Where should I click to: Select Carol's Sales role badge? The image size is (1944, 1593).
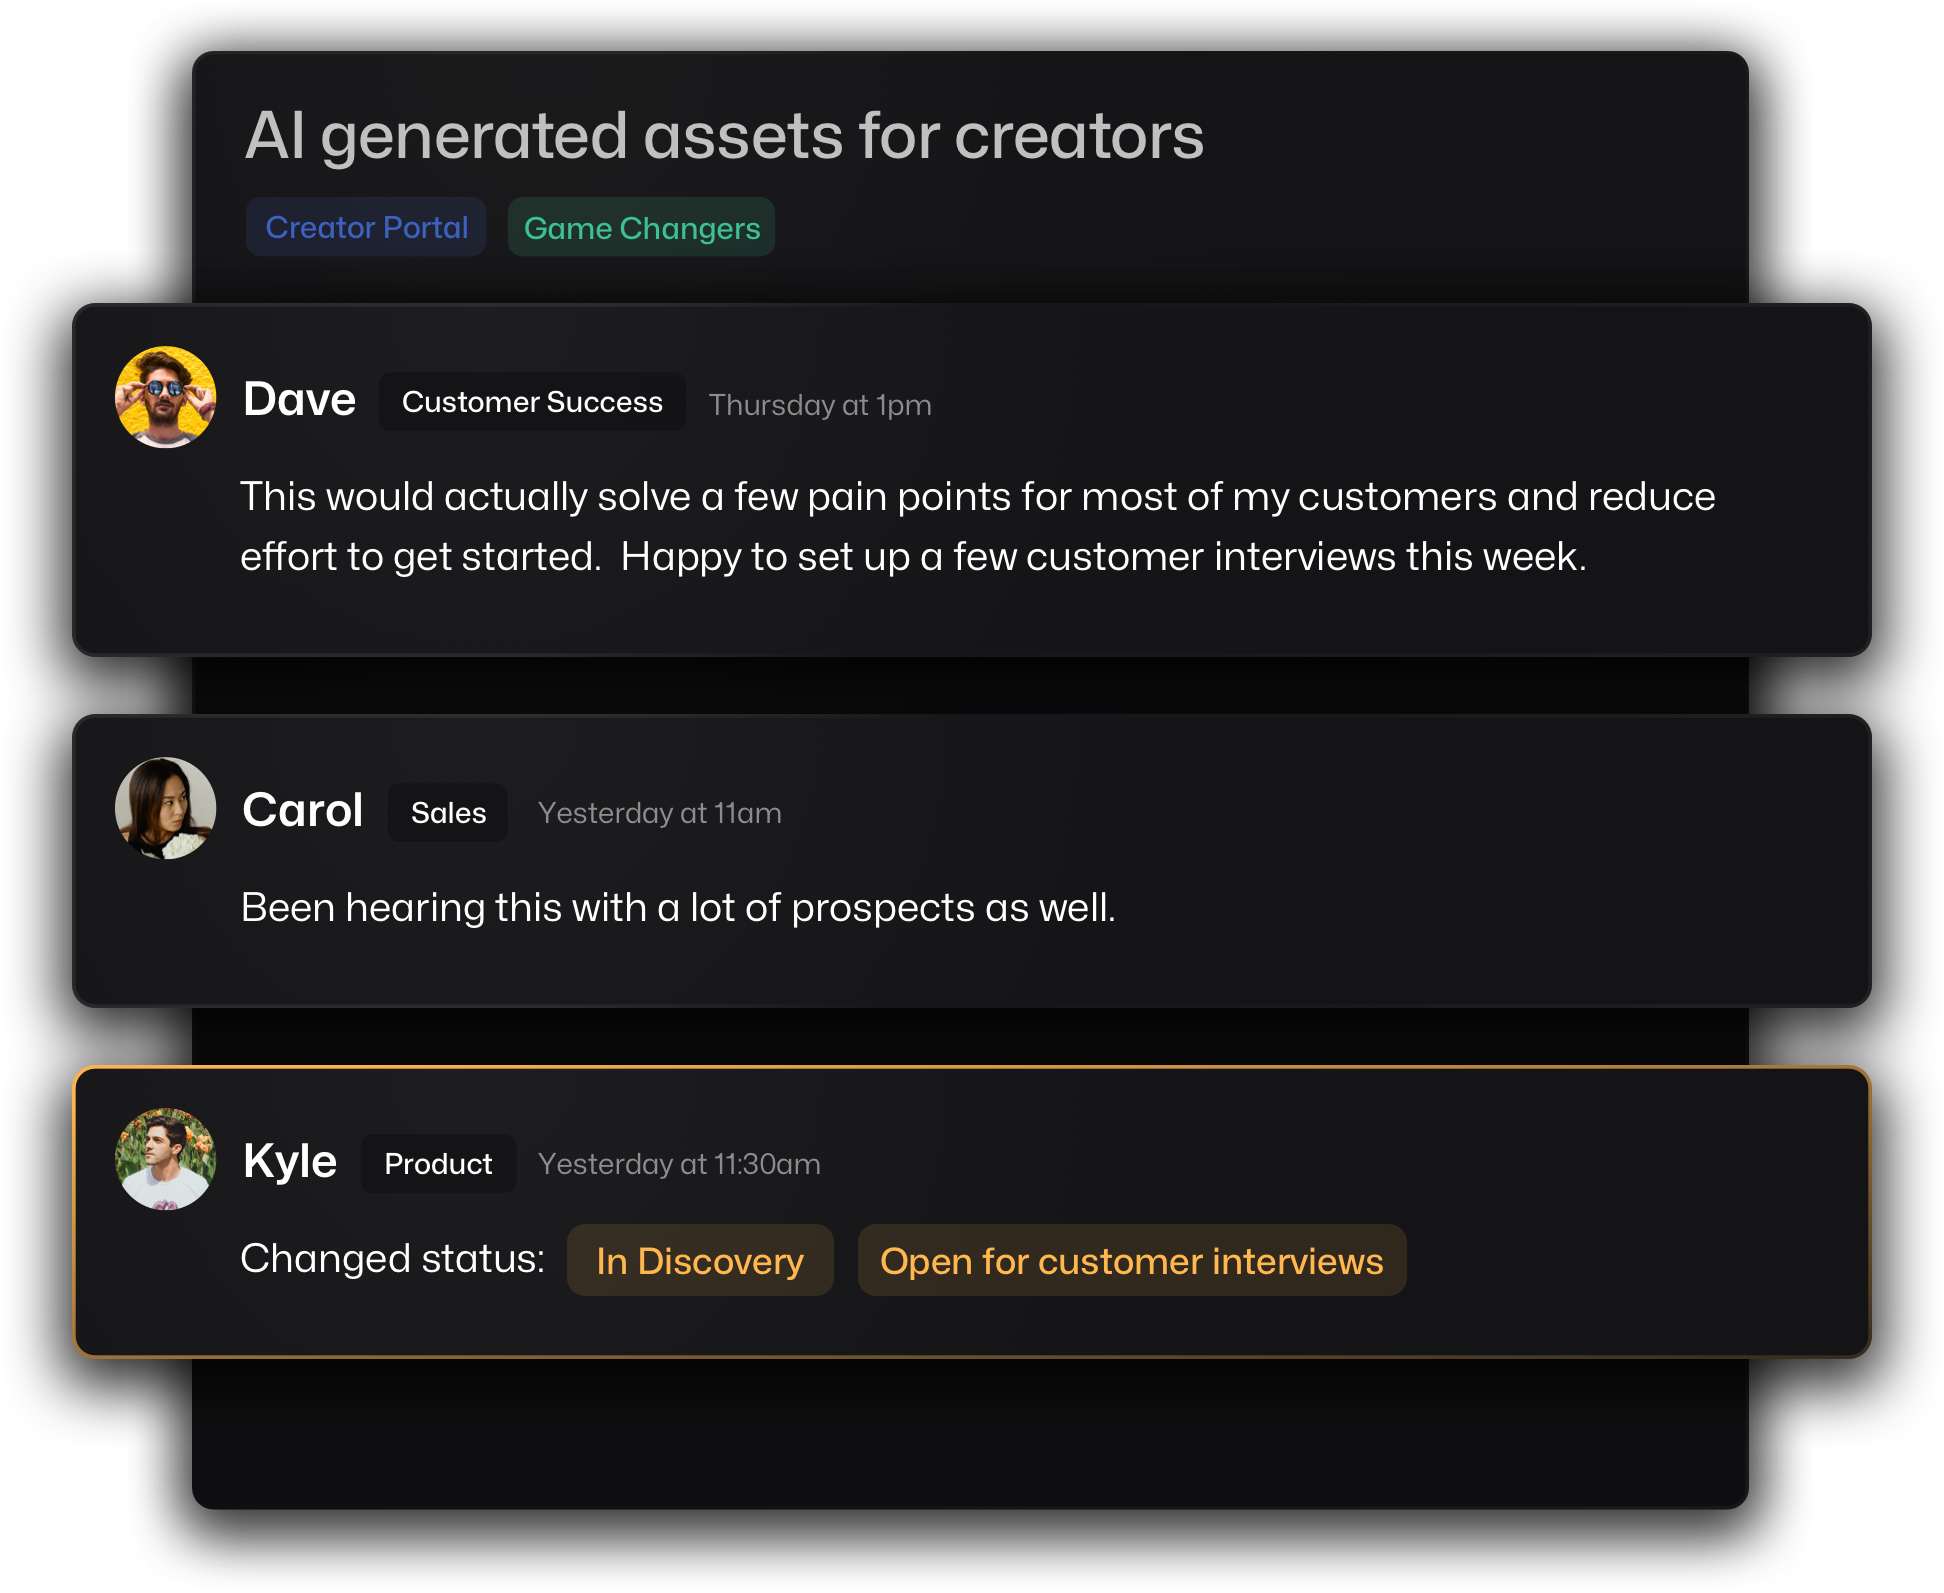(x=448, y=813)
